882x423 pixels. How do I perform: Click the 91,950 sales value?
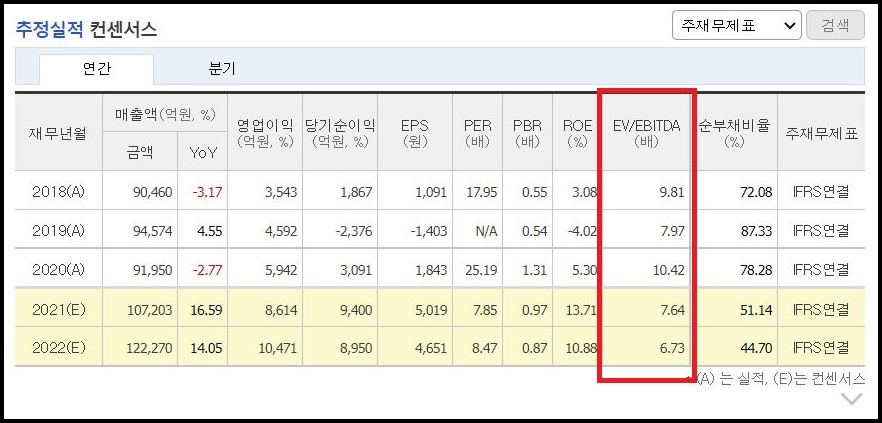153,271
